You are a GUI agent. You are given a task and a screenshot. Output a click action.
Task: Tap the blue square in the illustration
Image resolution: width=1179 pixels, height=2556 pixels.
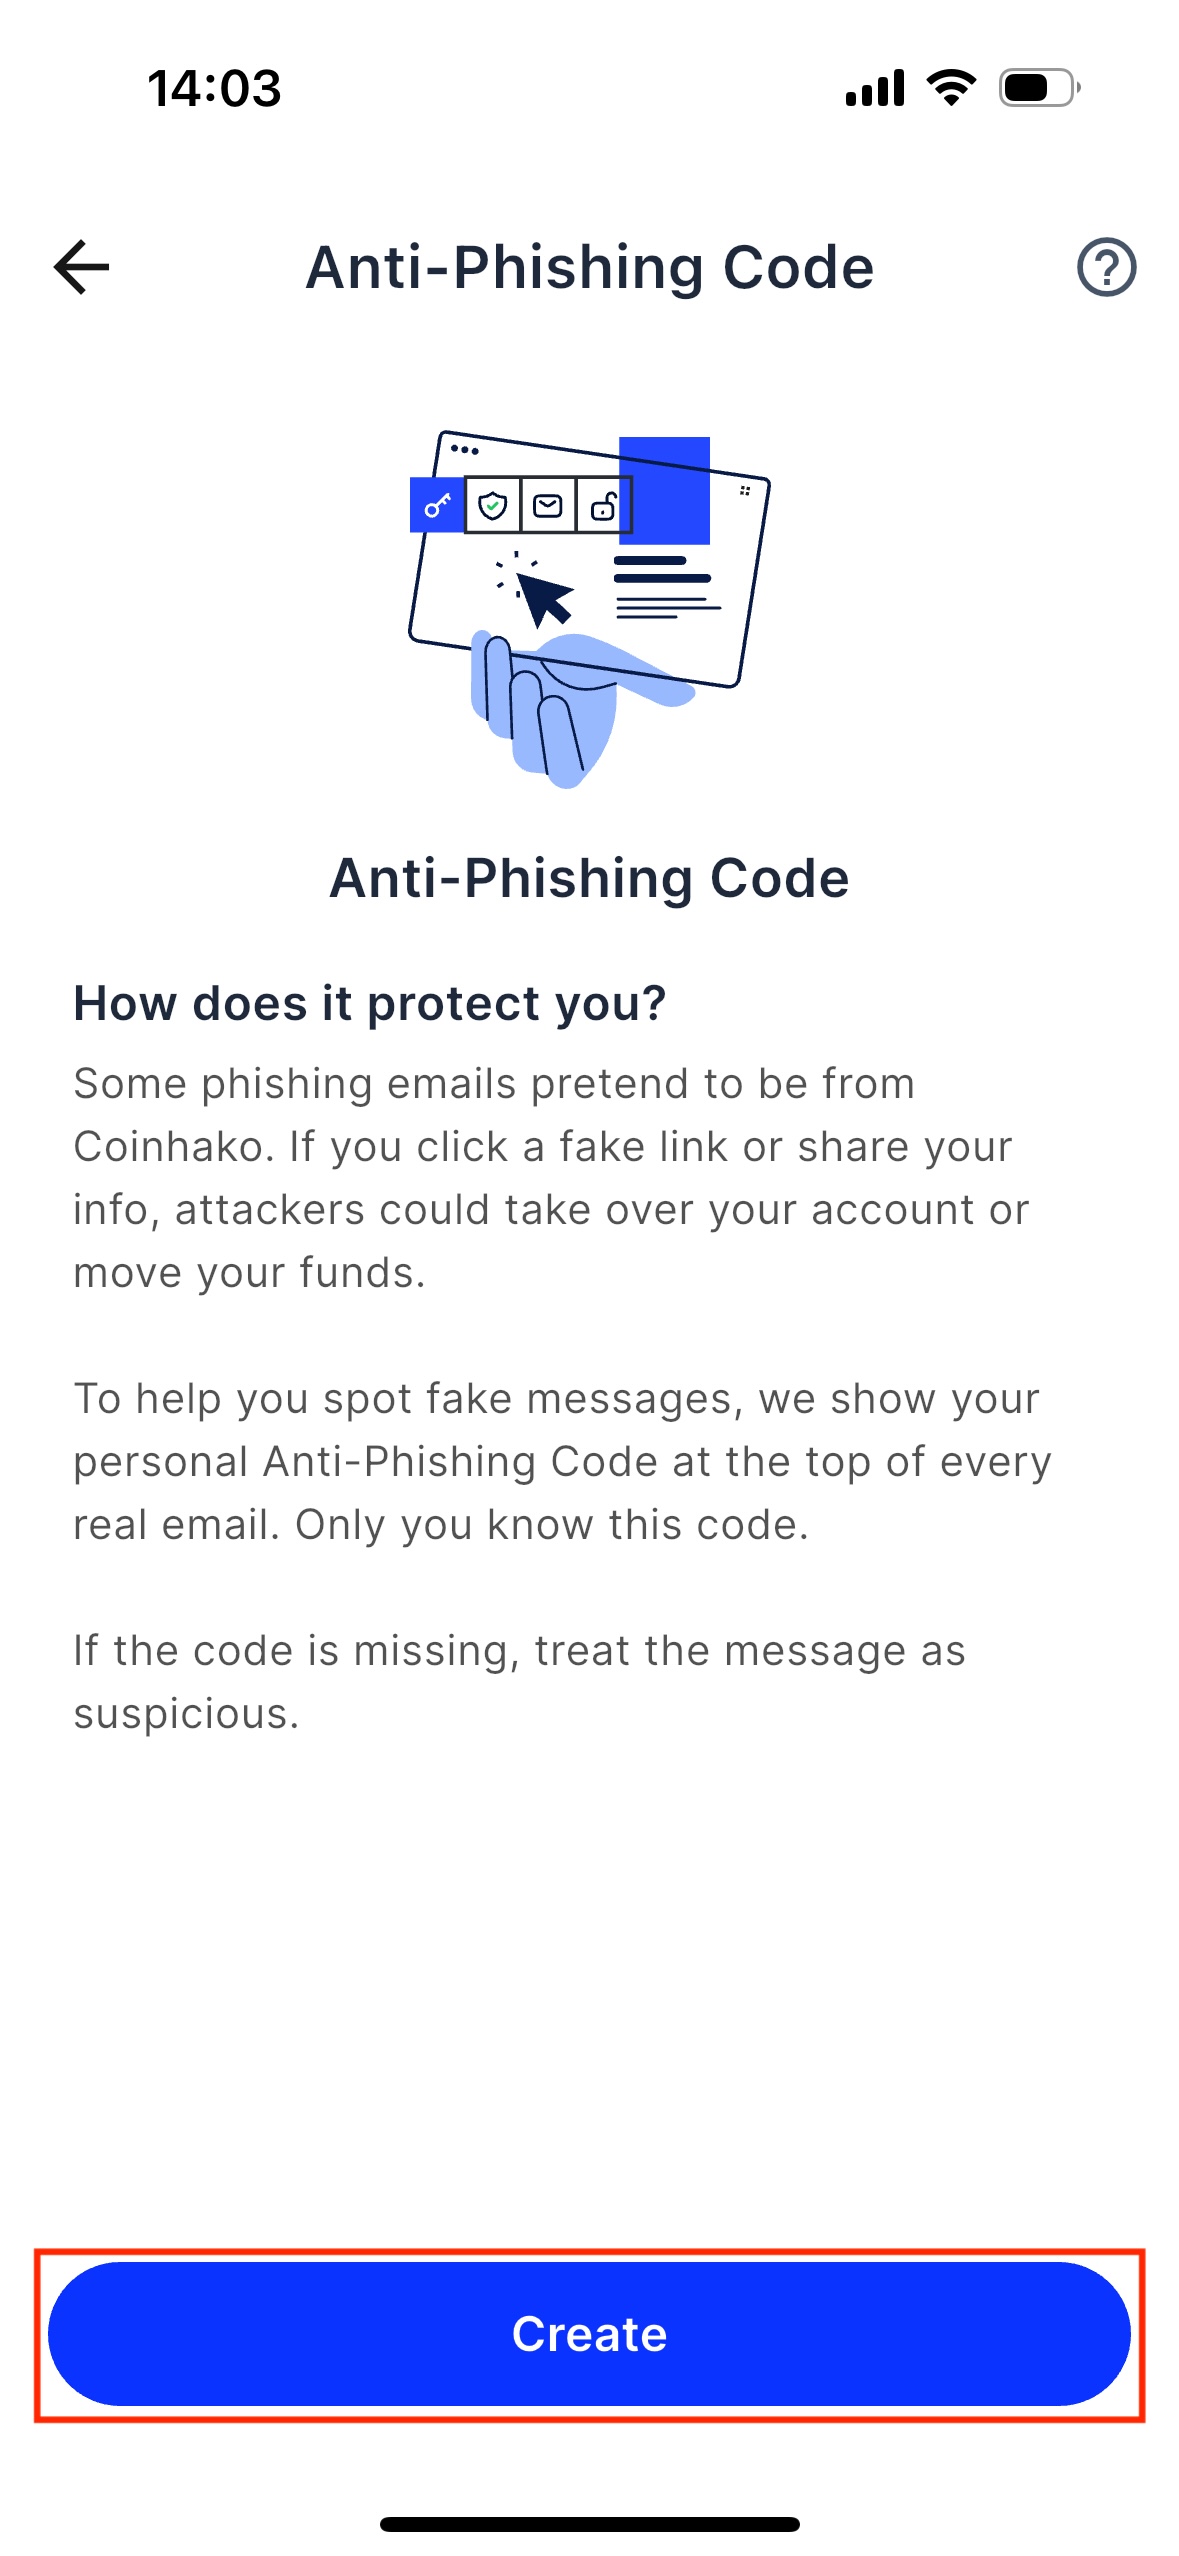[665, 490]
